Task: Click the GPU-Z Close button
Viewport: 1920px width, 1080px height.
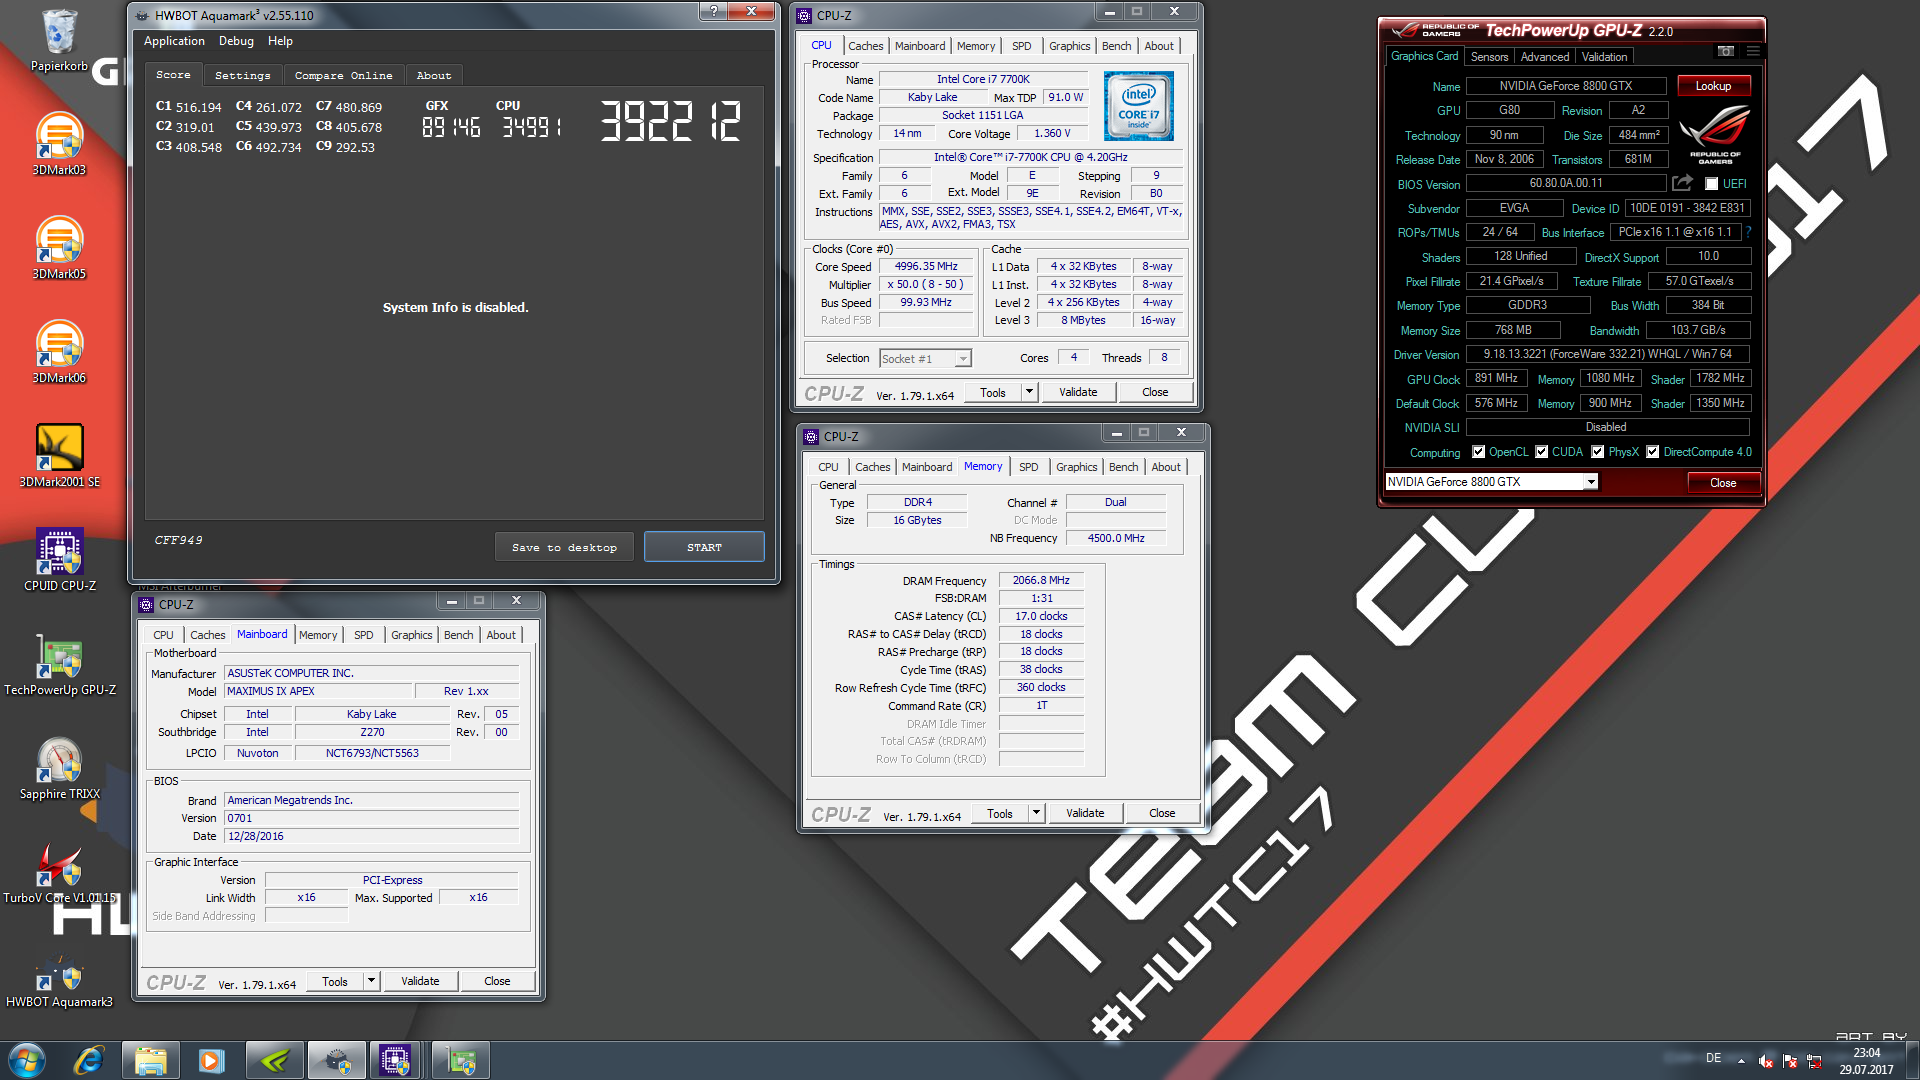Action: (1723, 483)
